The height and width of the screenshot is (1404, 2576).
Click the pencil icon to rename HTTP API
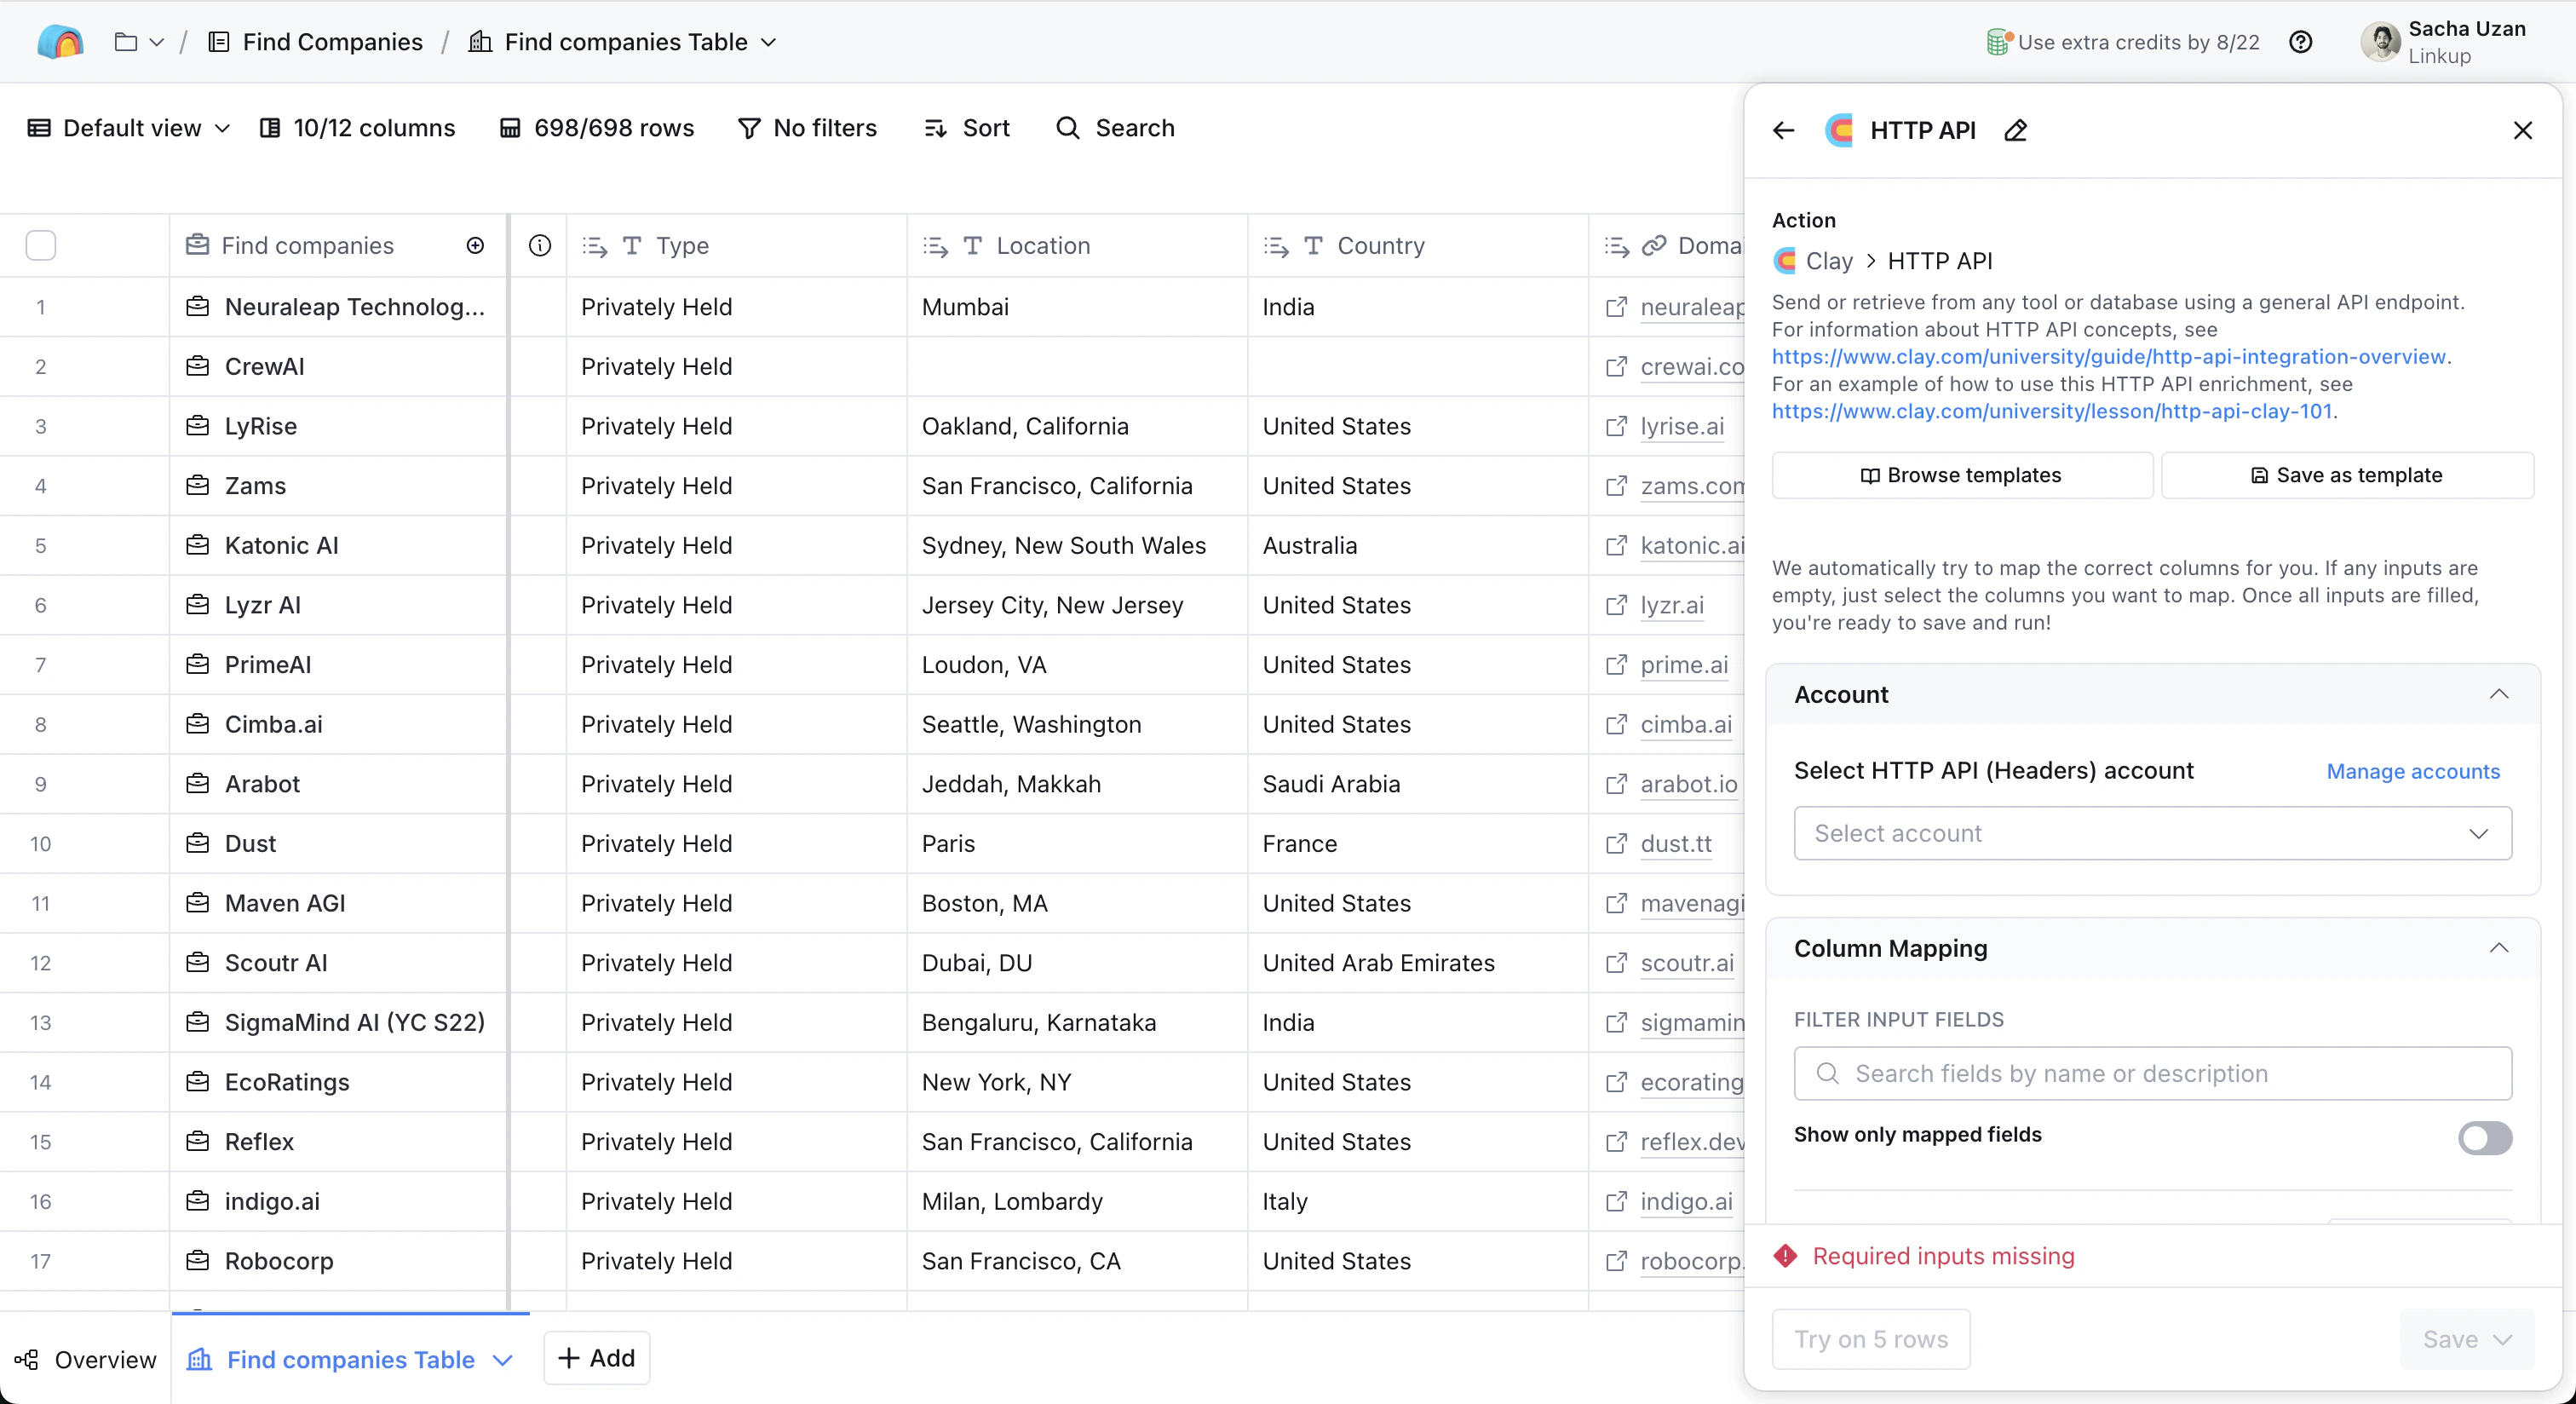2015,130
